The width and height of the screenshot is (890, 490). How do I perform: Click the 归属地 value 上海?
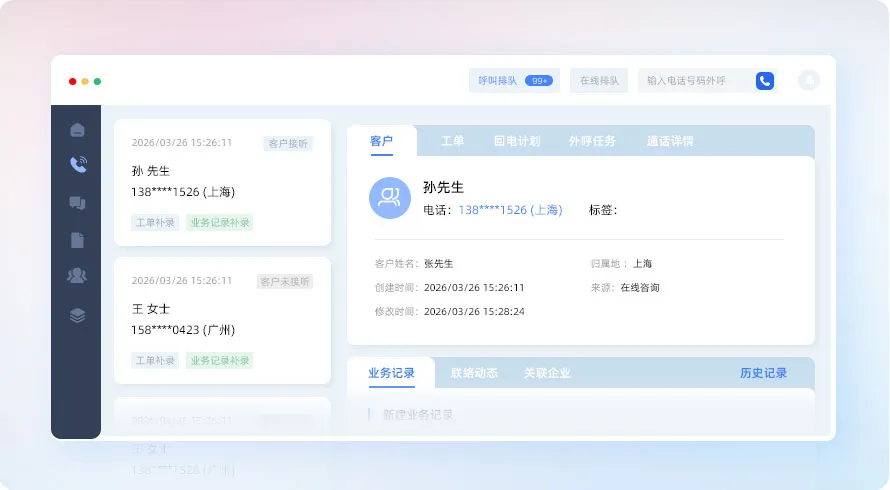pyautogui.click(x=643, y=263)
